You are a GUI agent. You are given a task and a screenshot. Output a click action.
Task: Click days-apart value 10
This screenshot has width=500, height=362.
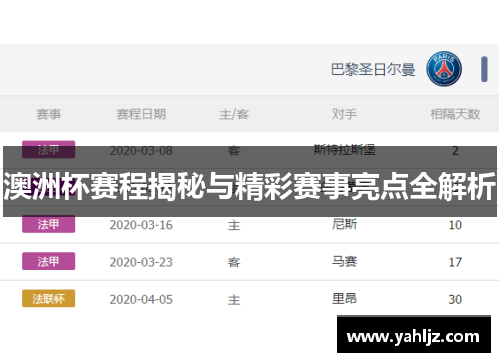(x=455, y=225)
